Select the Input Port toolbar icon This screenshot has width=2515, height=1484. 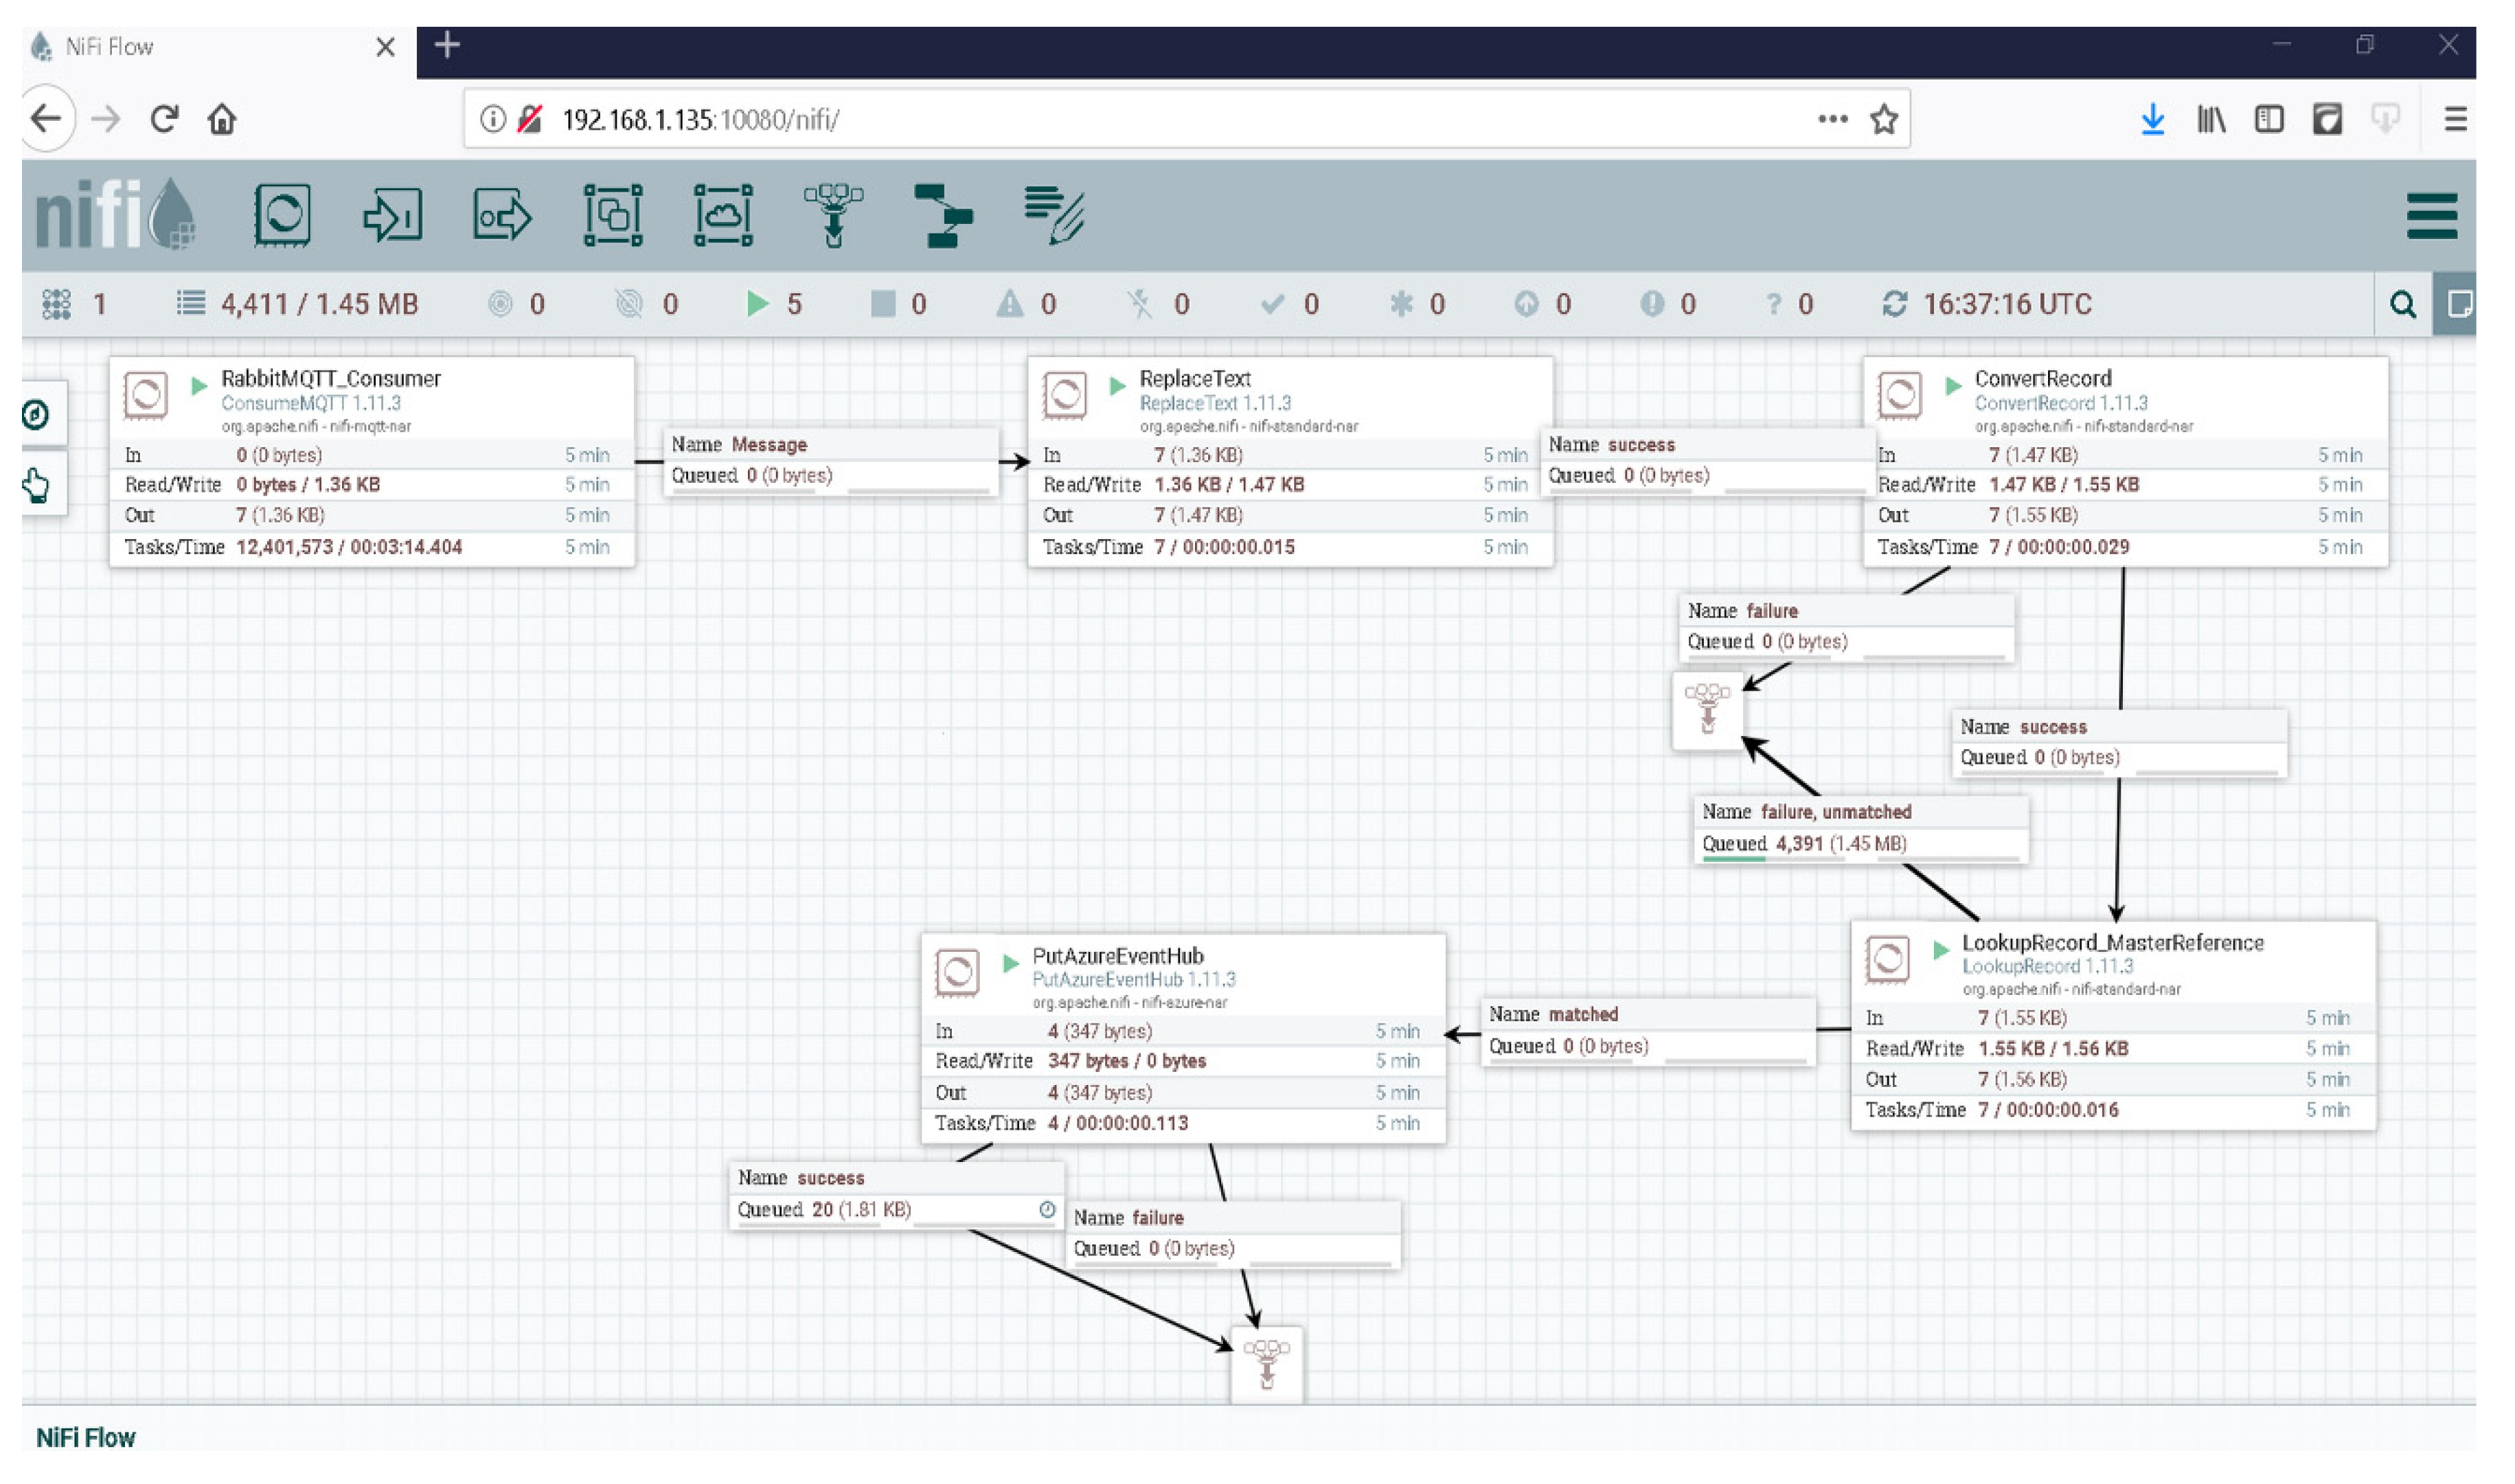pos(393,215)
